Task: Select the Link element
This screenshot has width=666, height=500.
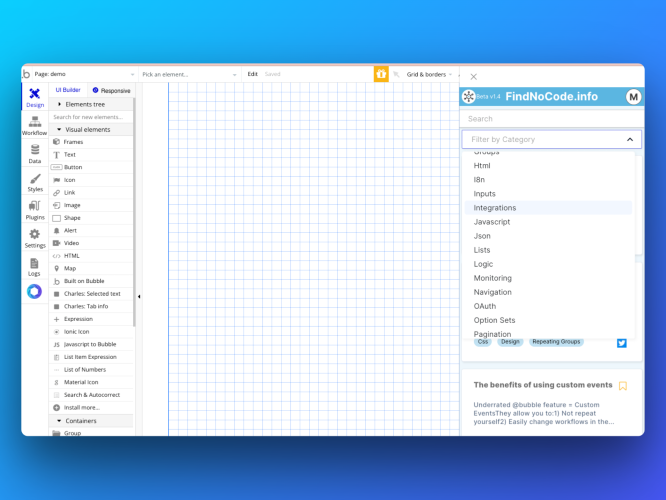Action: 91,192
